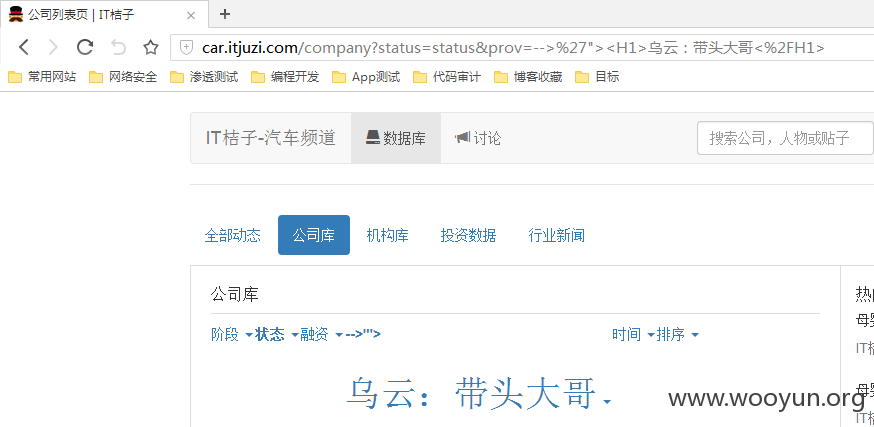Click the search box 搜索公司，人物或贴子

point(785,138)
